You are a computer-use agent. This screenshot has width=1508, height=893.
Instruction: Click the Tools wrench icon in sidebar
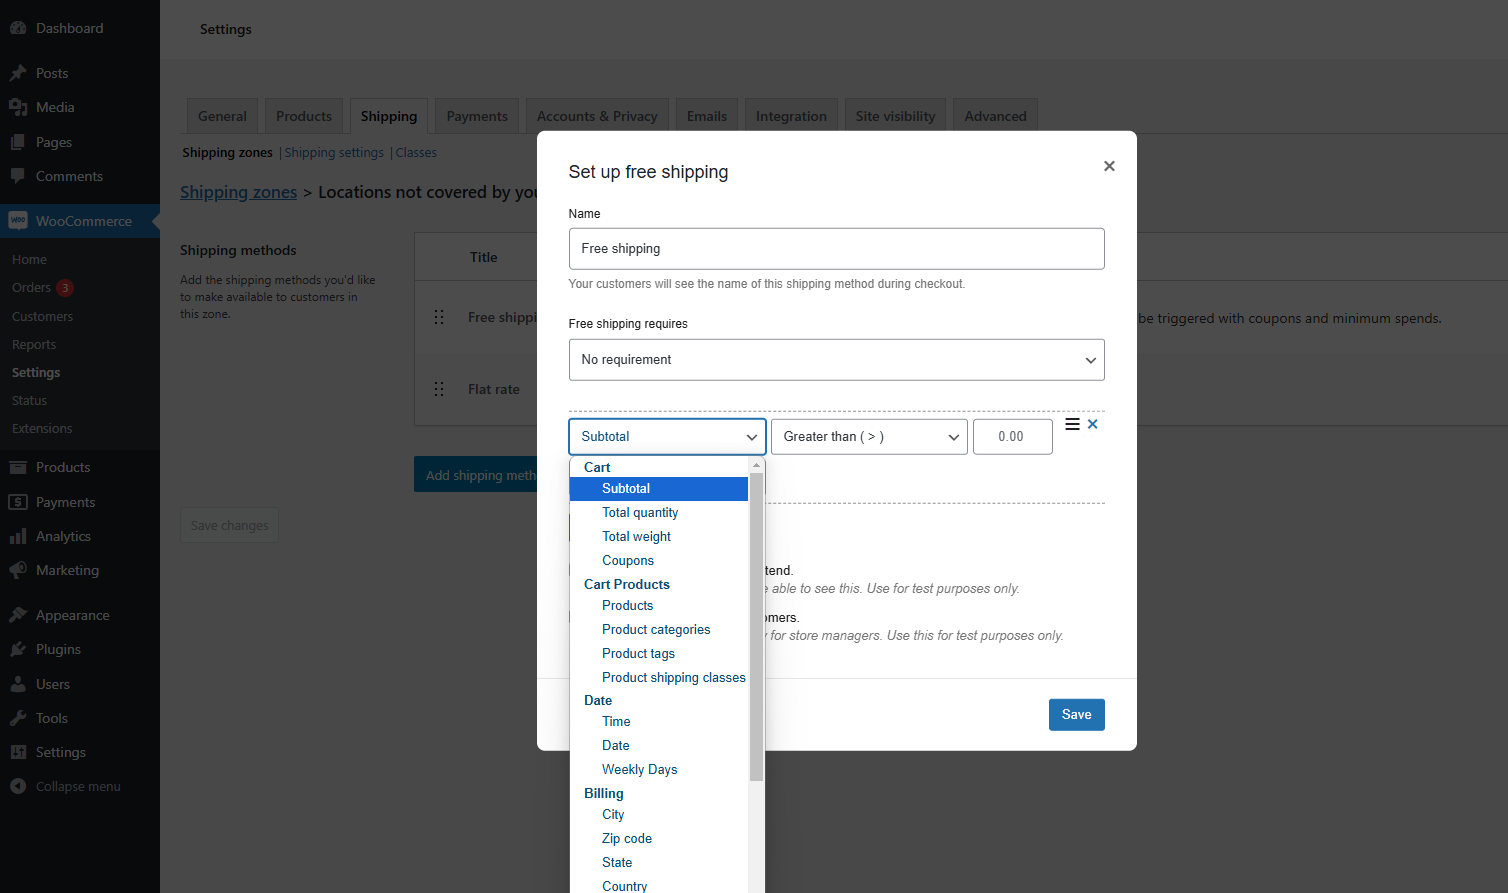coord(18,719)
